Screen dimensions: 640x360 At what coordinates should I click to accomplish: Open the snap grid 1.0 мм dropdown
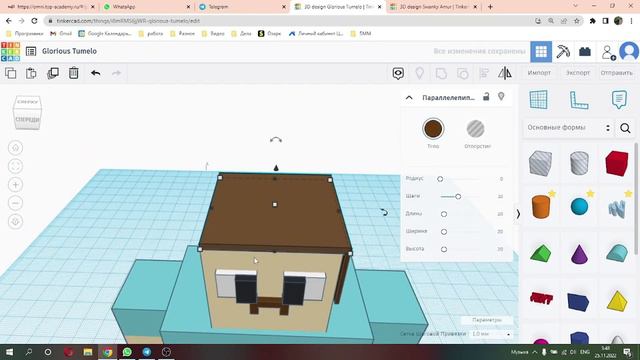click(x=491, y=334)
